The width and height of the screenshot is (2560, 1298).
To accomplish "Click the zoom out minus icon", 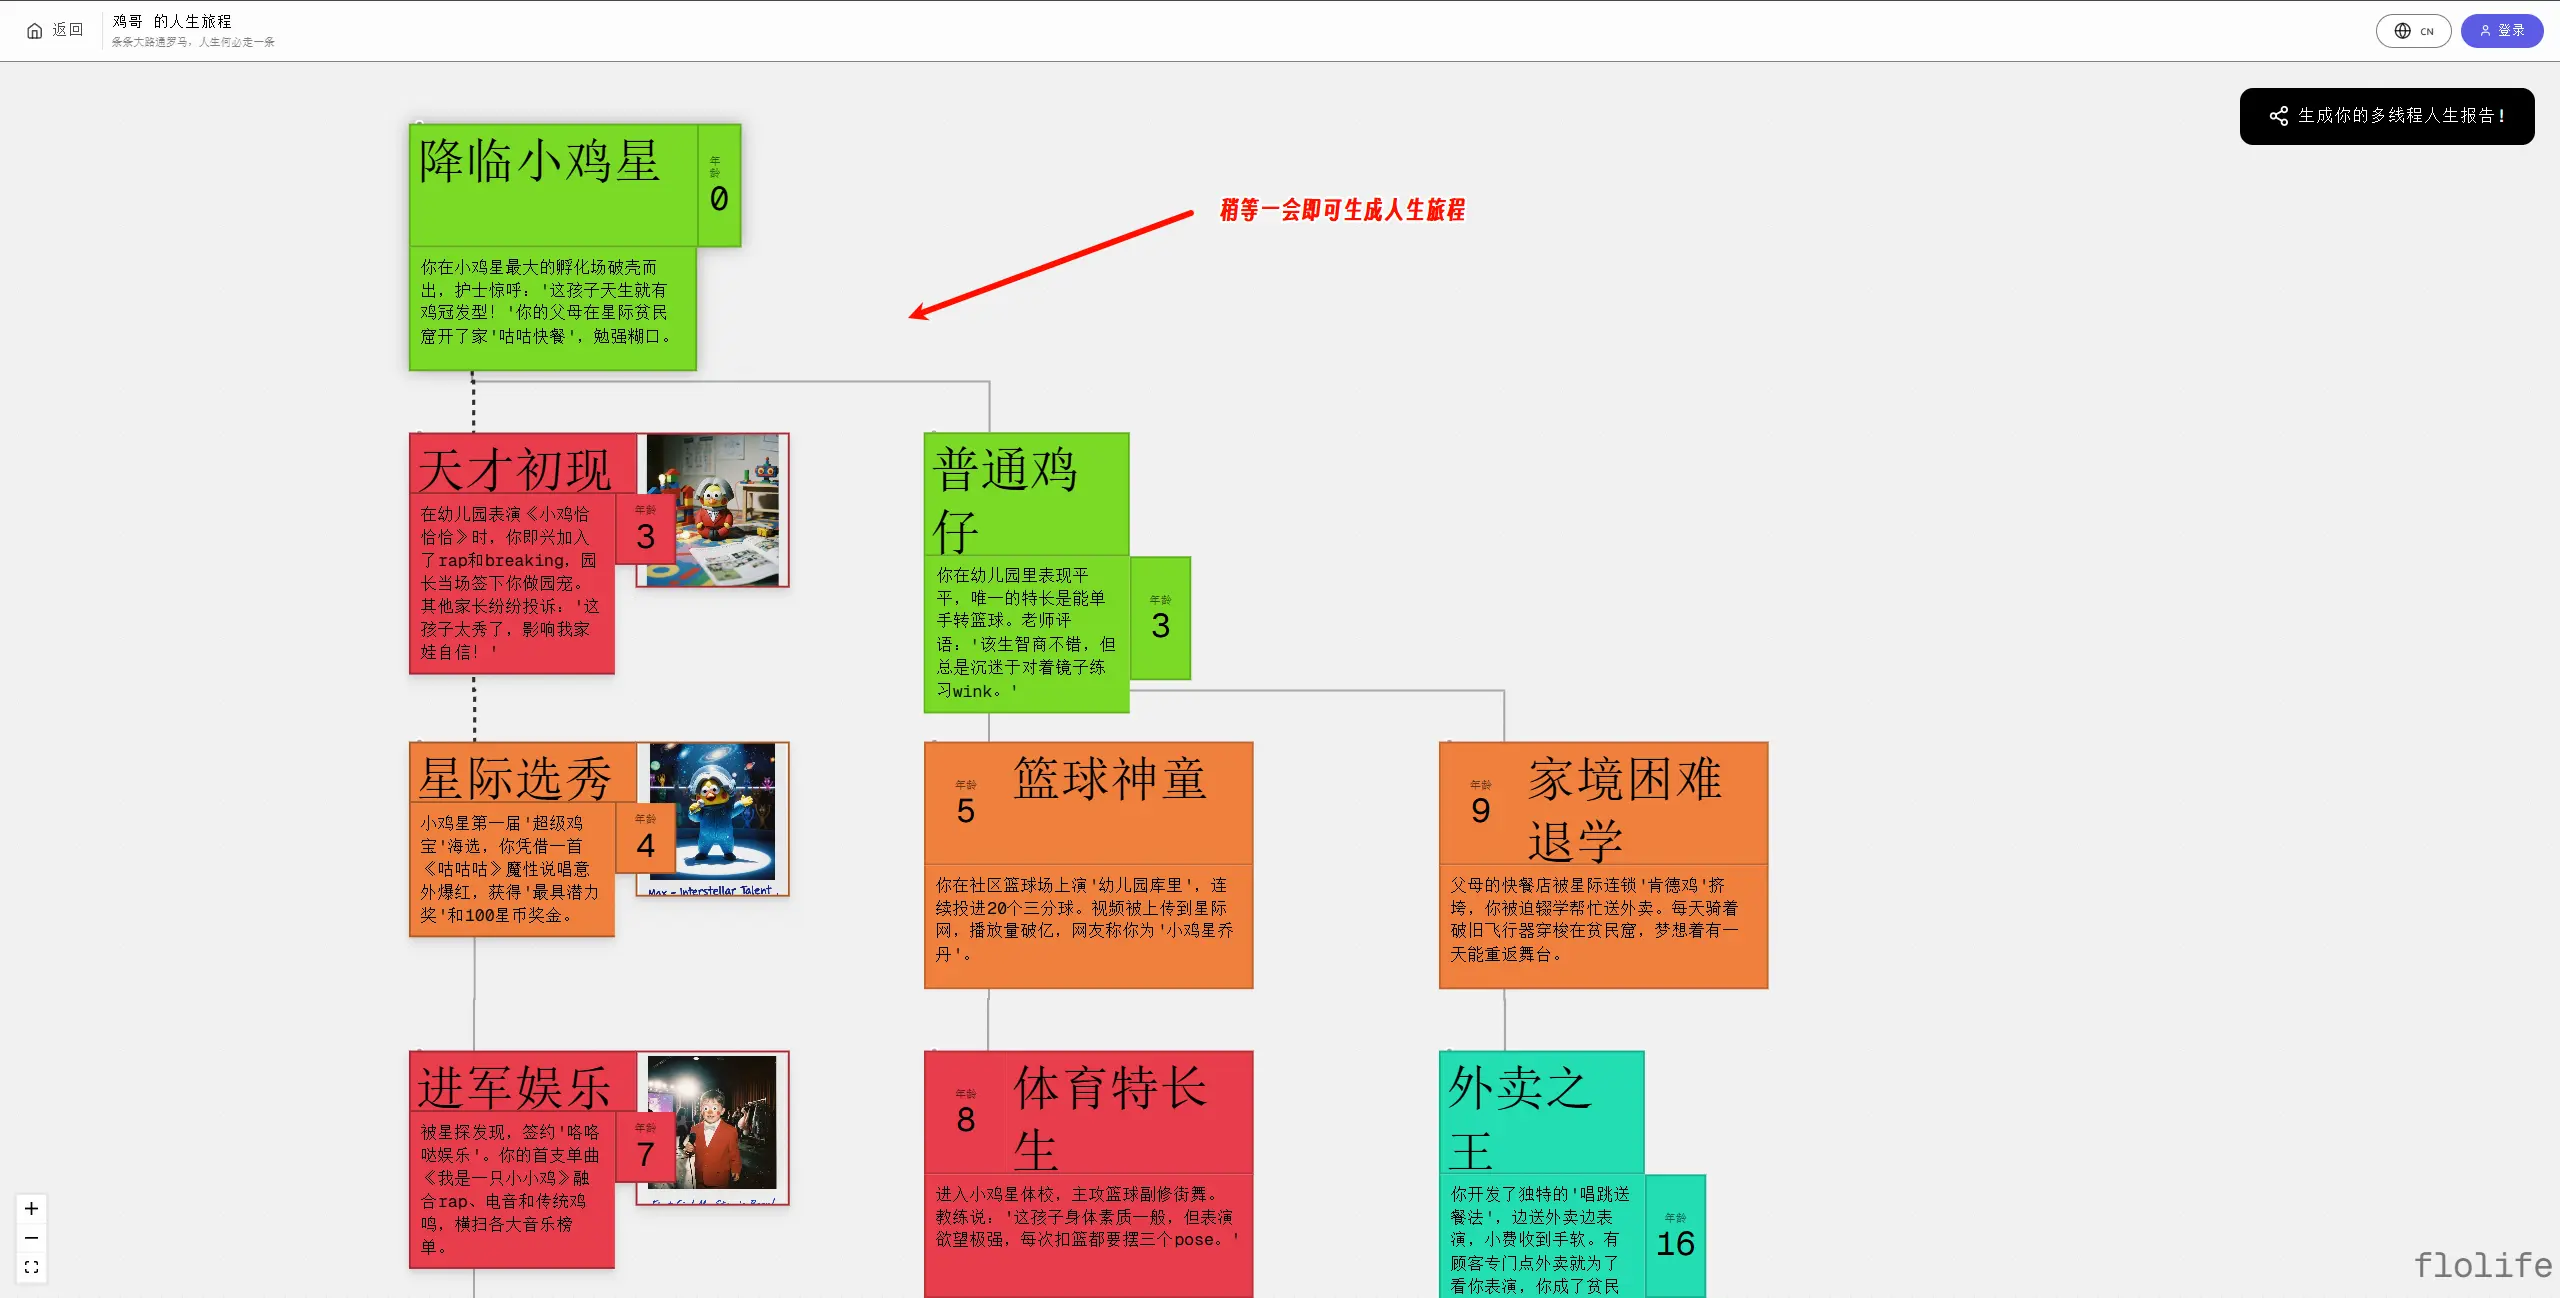I will (32, 1238).
